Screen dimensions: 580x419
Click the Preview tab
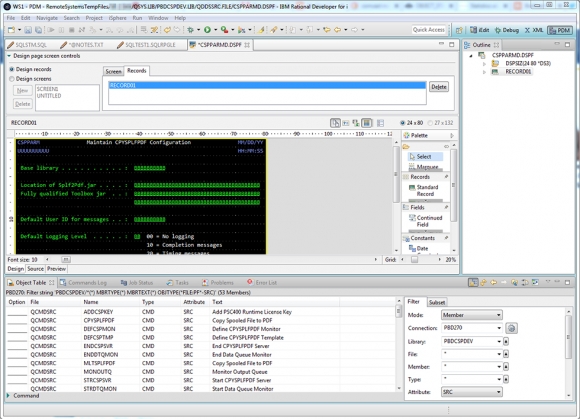(x=56, y=269)
